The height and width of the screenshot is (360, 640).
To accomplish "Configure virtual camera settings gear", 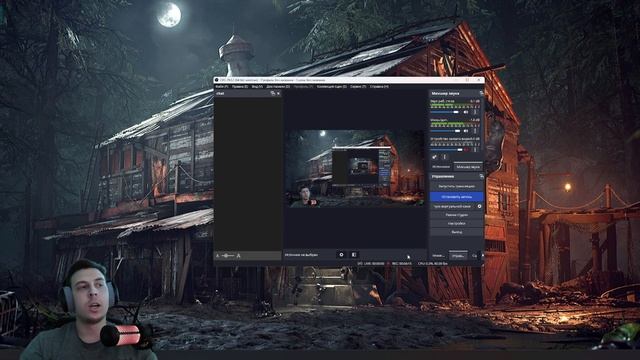I will [x=479, y=207].
